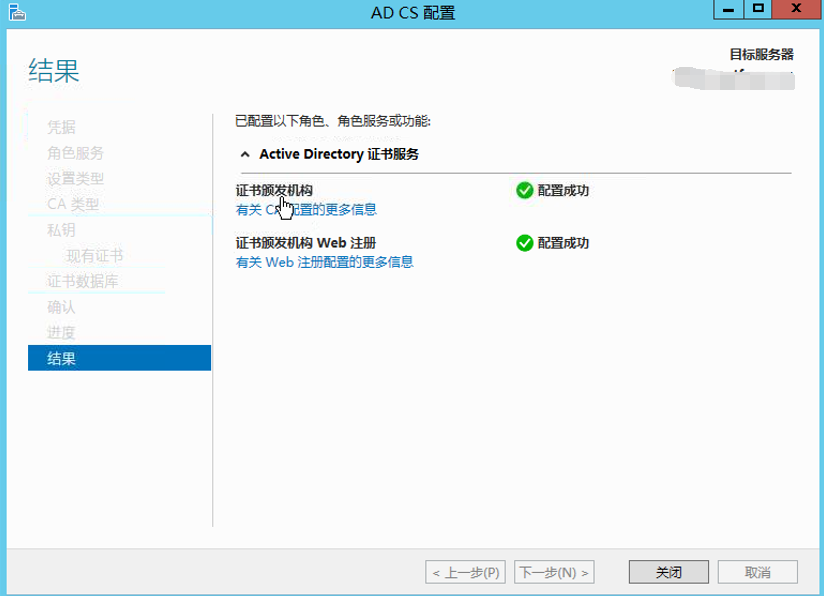Click green success checkmark for 证书颁发机构
The image size is (824, 596).
click(524, 190)
